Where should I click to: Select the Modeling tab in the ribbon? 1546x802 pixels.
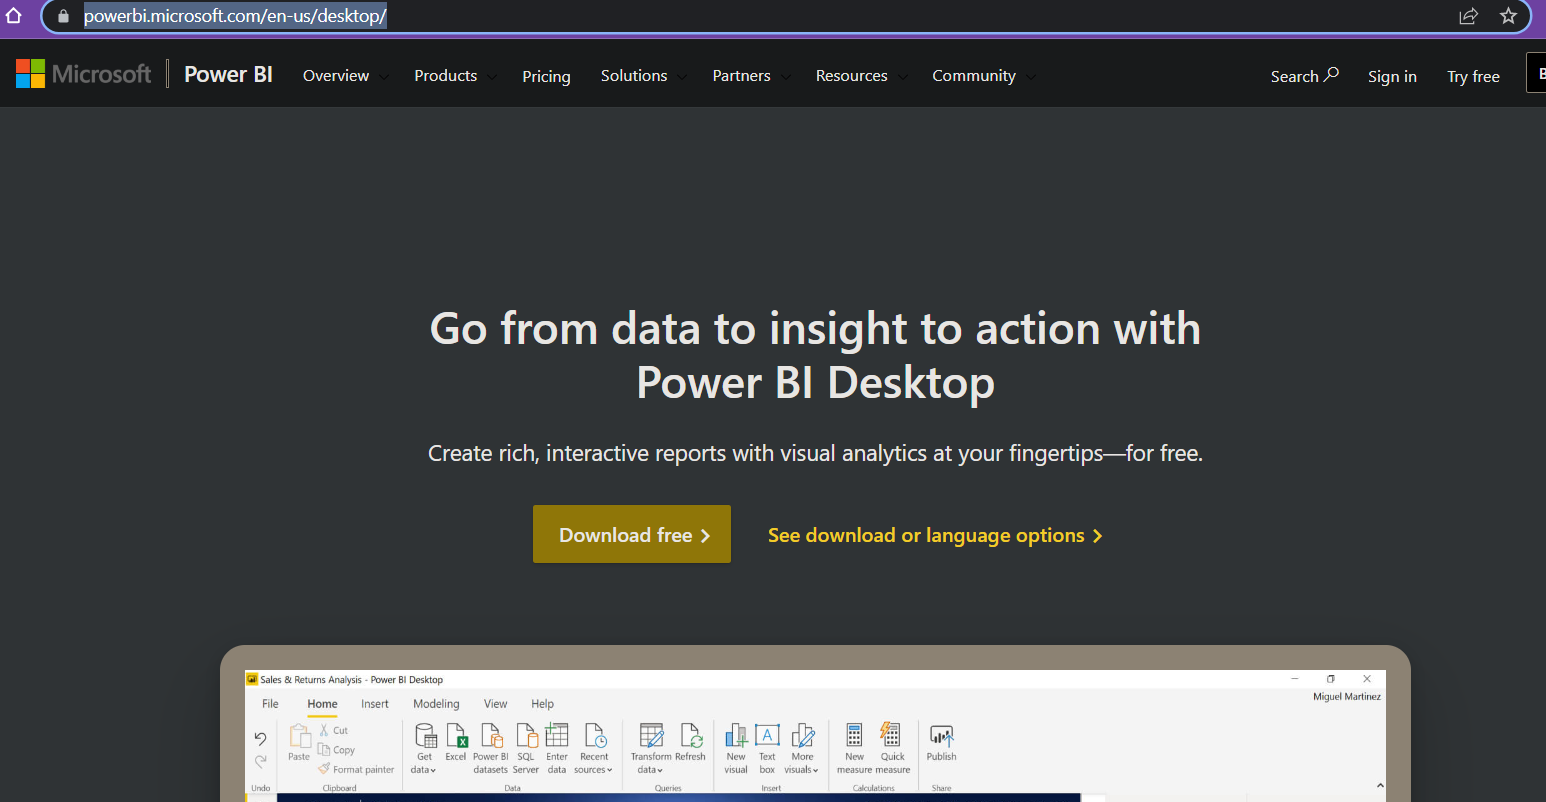pos(436,704)
